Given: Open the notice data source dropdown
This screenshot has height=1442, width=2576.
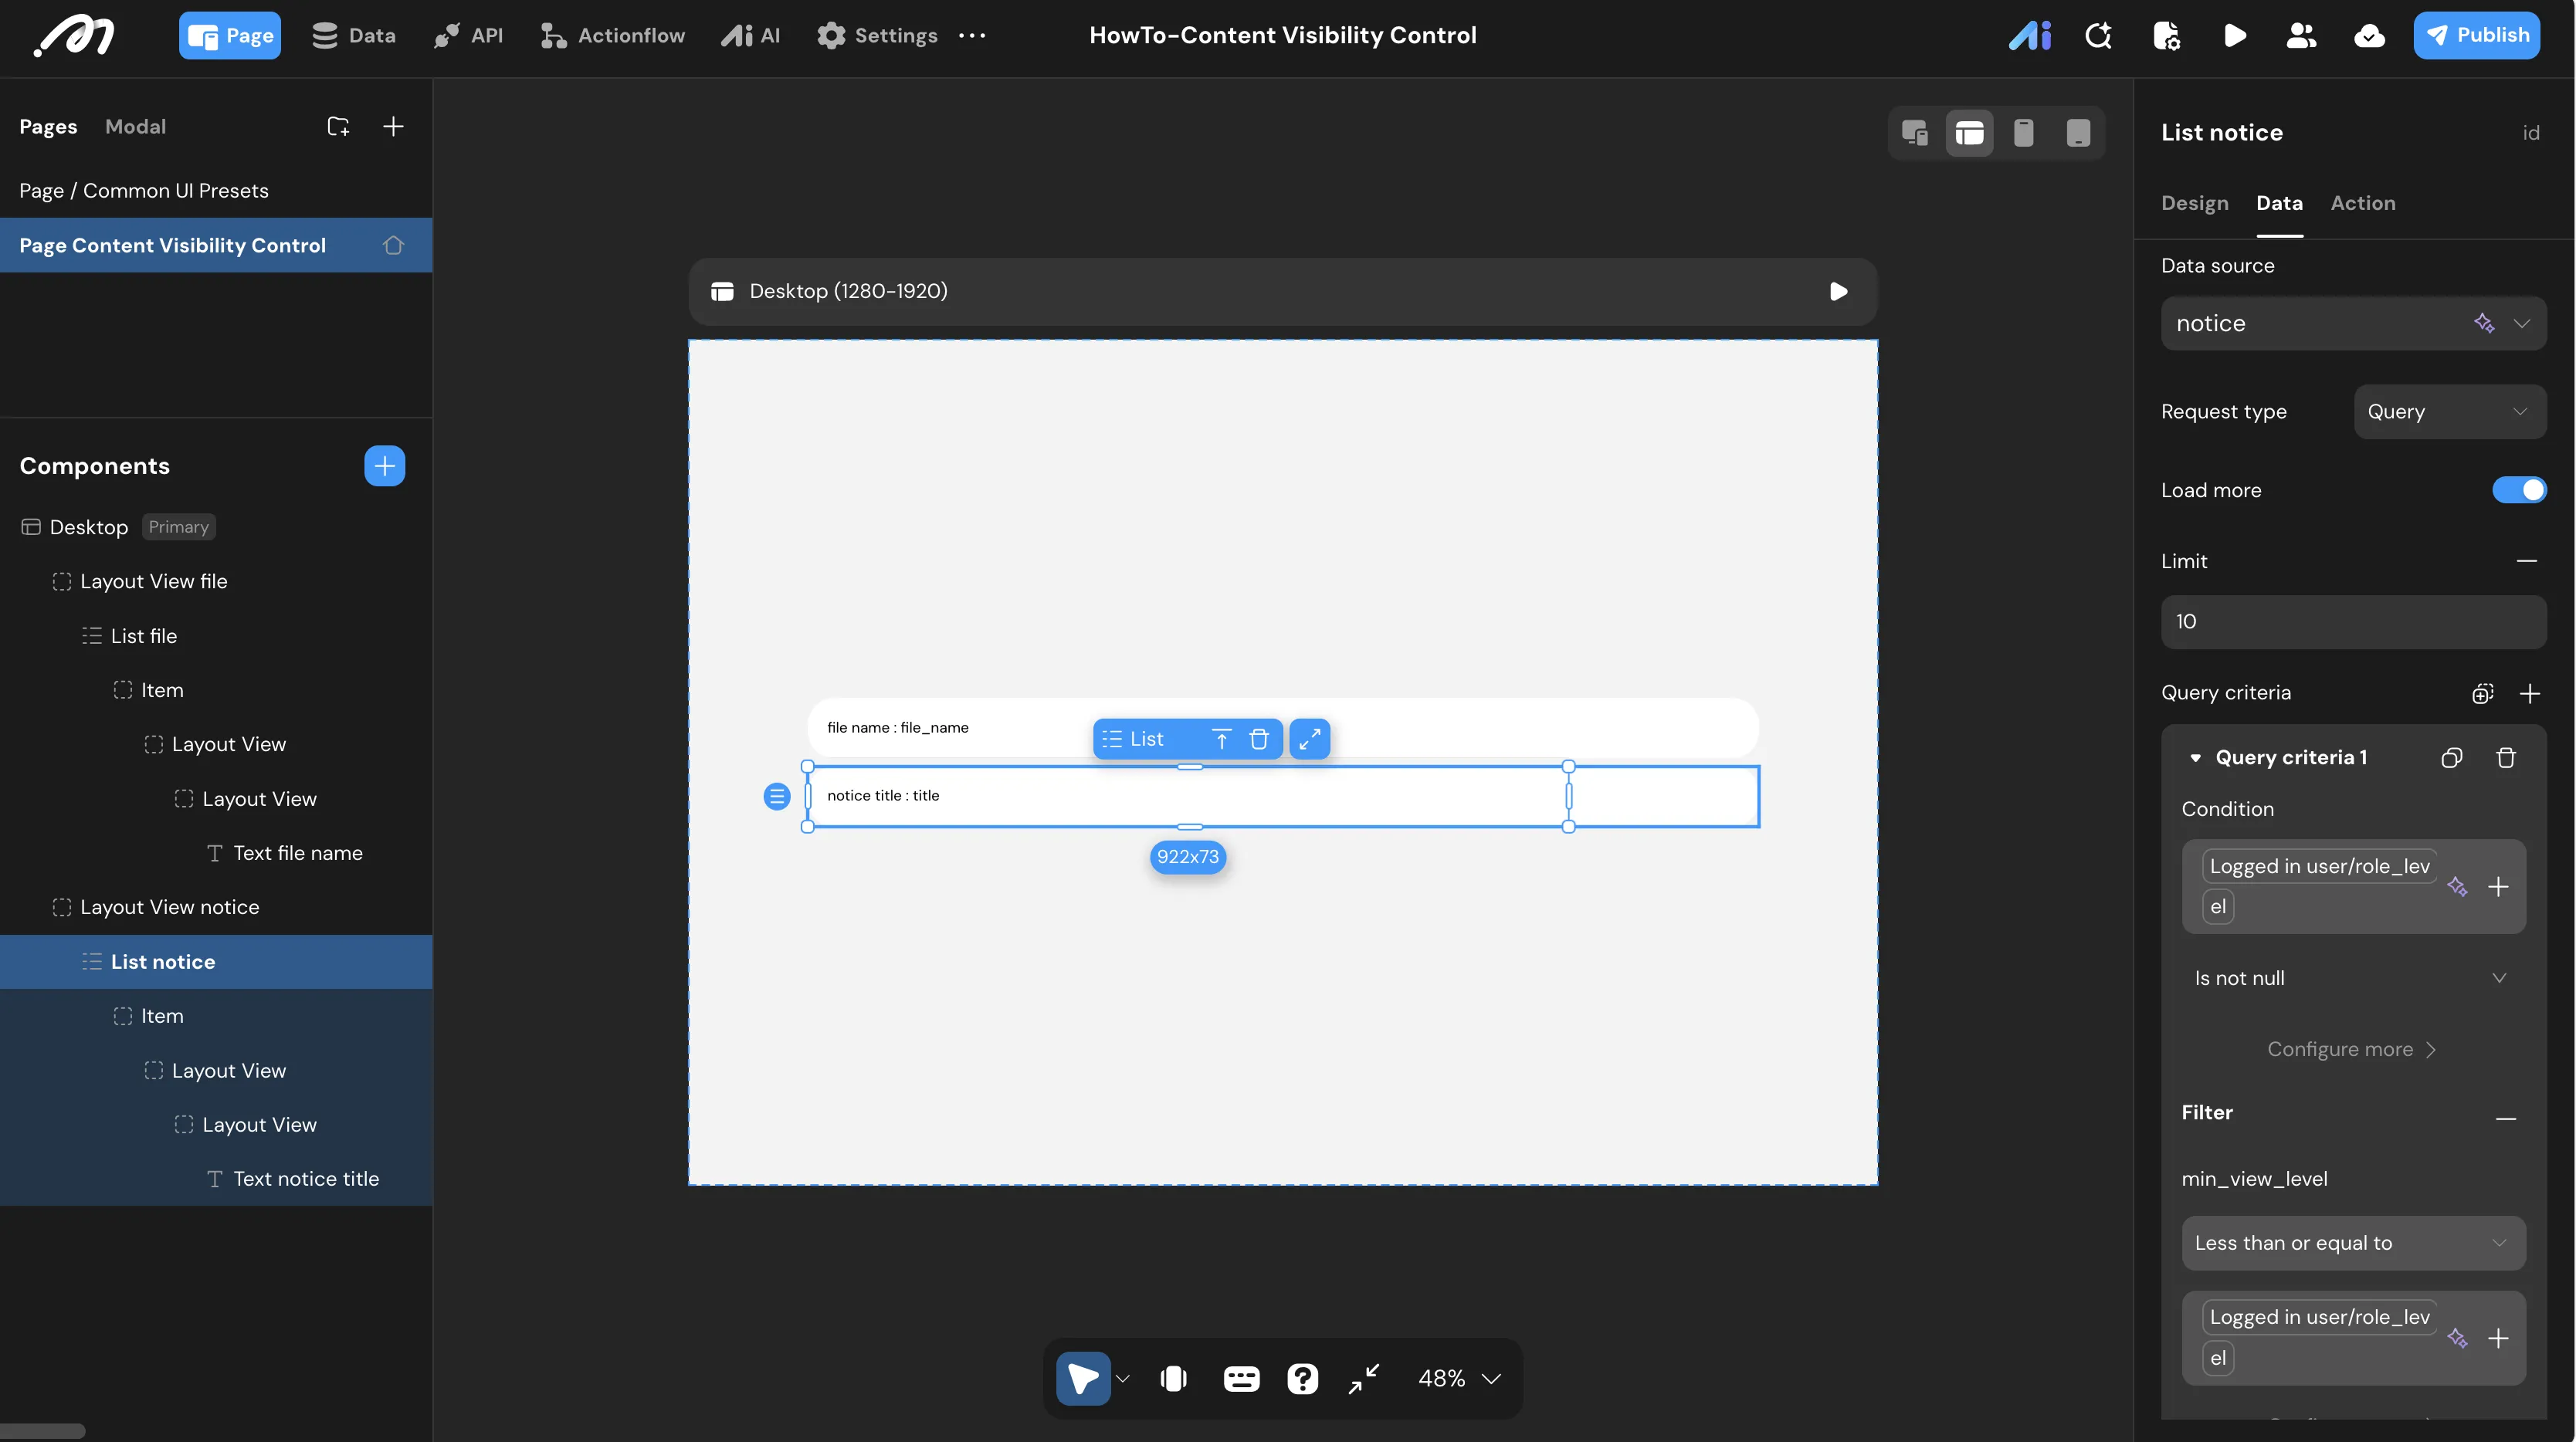Looking at the screenshot, I should pyautogui.click(x=2353, y=323).
